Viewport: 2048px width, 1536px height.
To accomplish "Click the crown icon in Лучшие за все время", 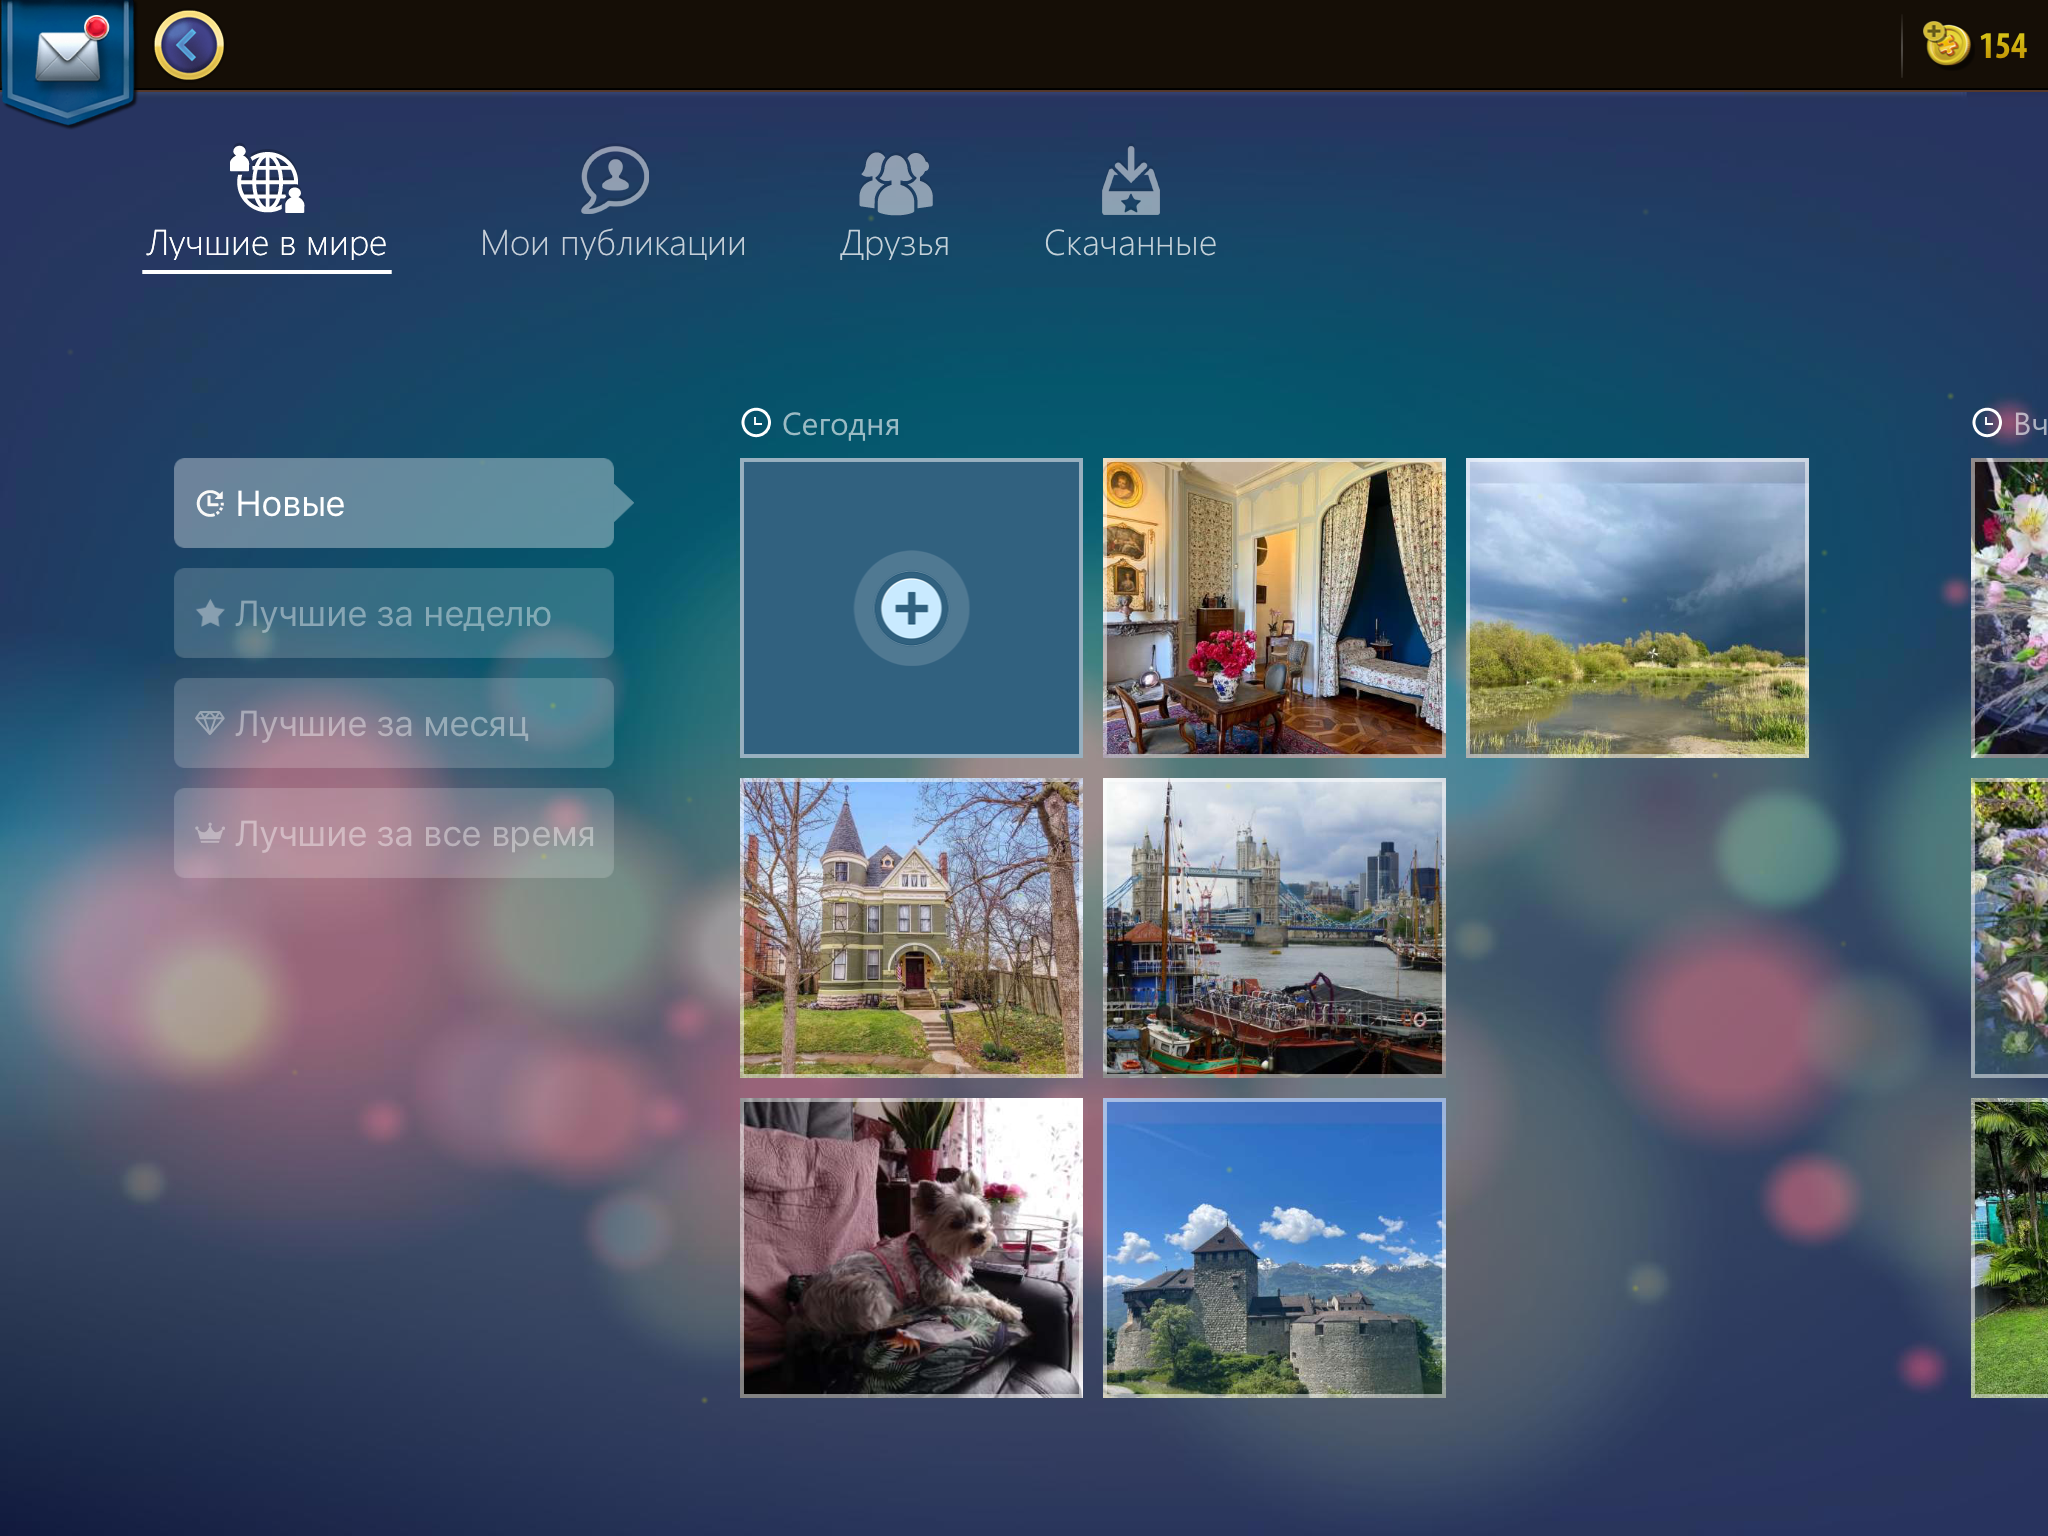I will tap(210, 832).
